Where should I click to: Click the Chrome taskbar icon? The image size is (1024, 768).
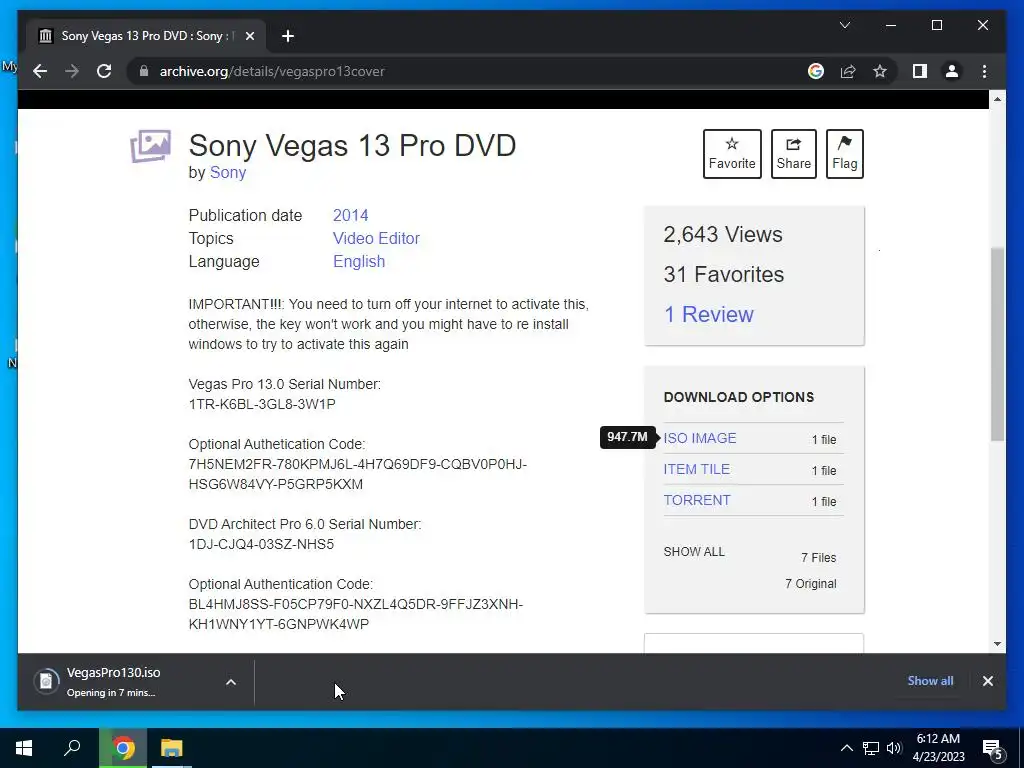[123, 748]
